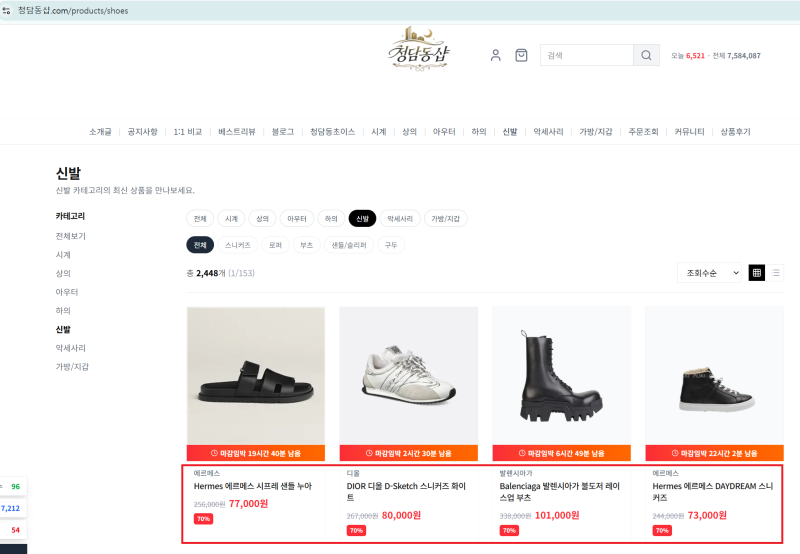Image resolution: width=800 pixels, height=554 pixels.
Task: Click the browser site info icon
Action: [x=8, y=9]
